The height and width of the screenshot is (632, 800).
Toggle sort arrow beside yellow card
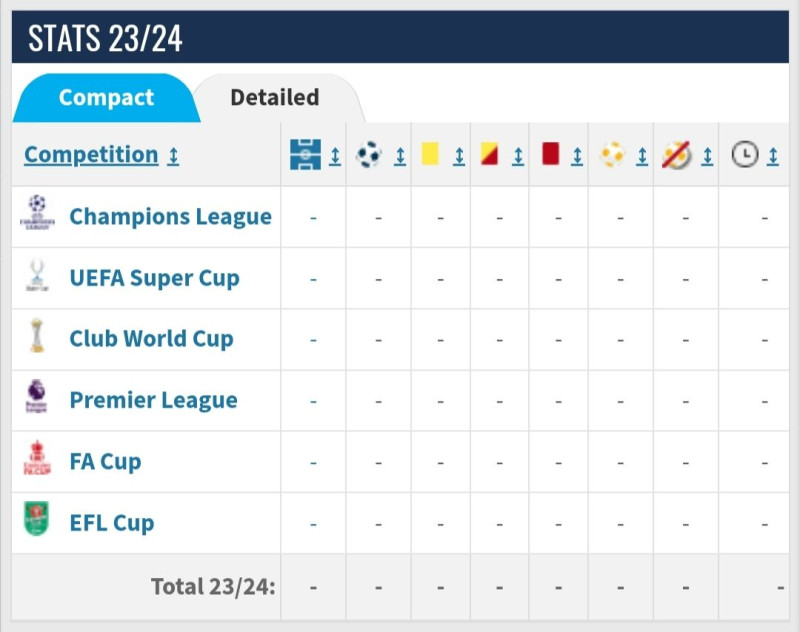459,156
